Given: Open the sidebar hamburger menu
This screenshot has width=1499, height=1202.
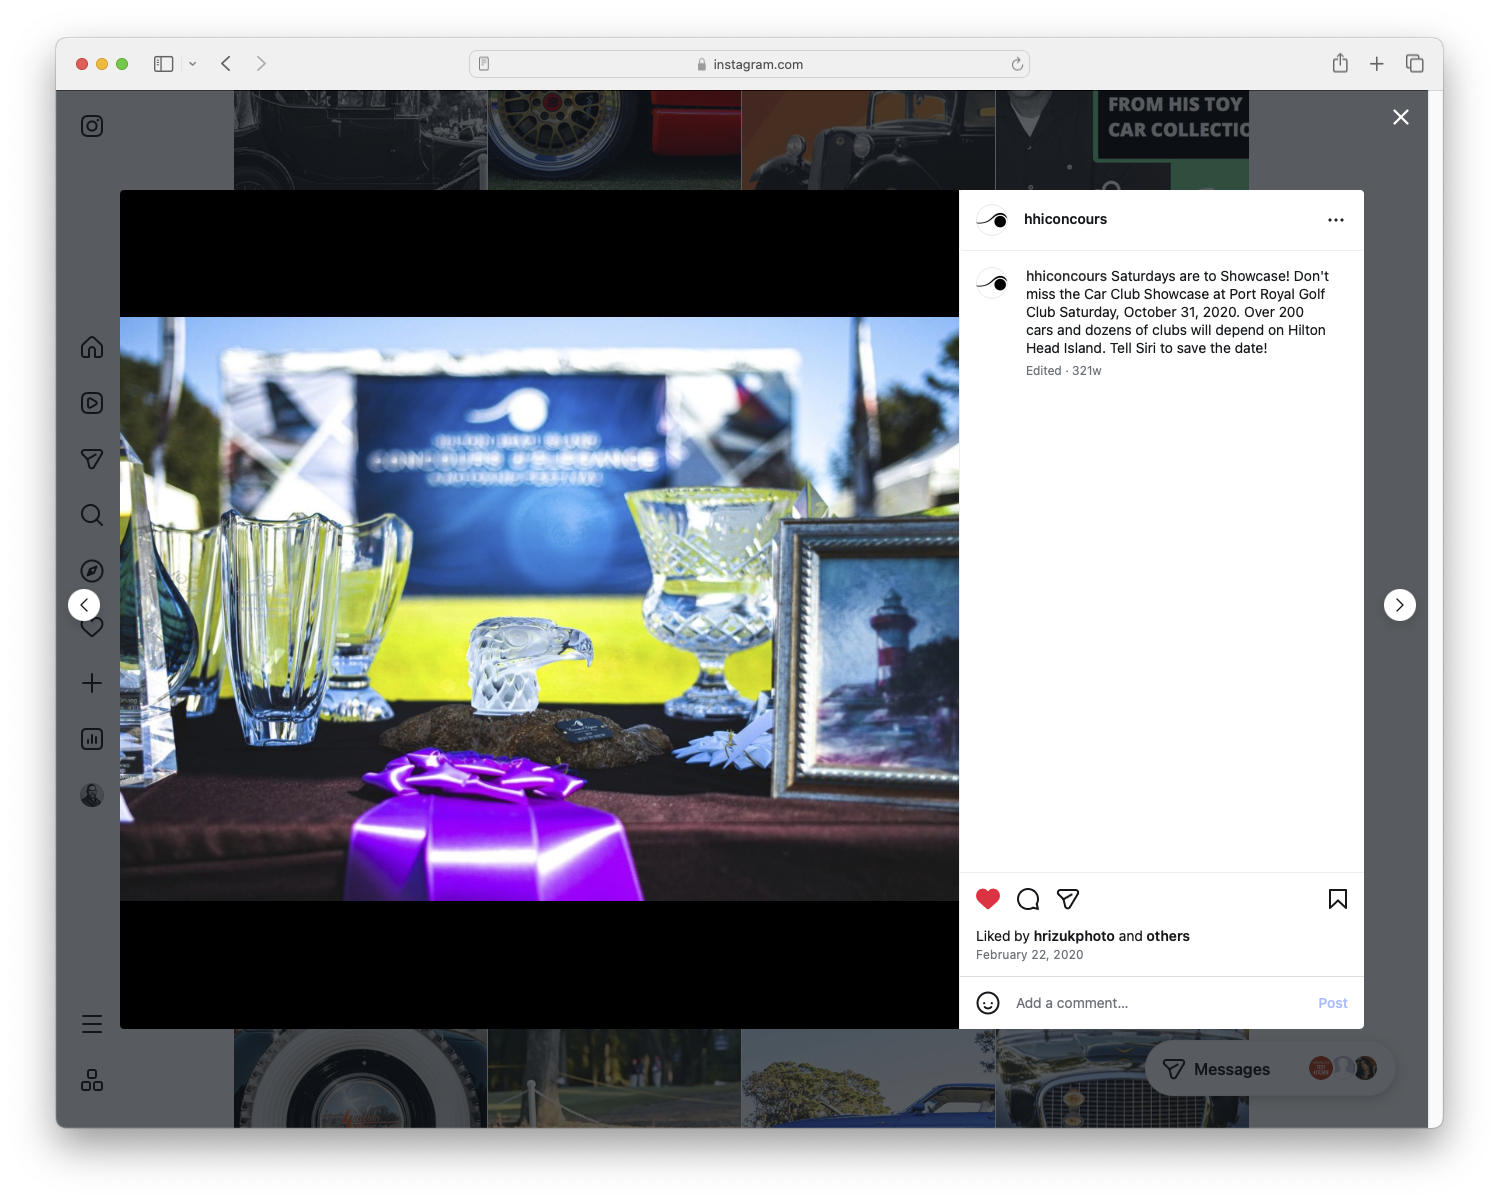Looking at the screenshot, I should click(91, 1023).
